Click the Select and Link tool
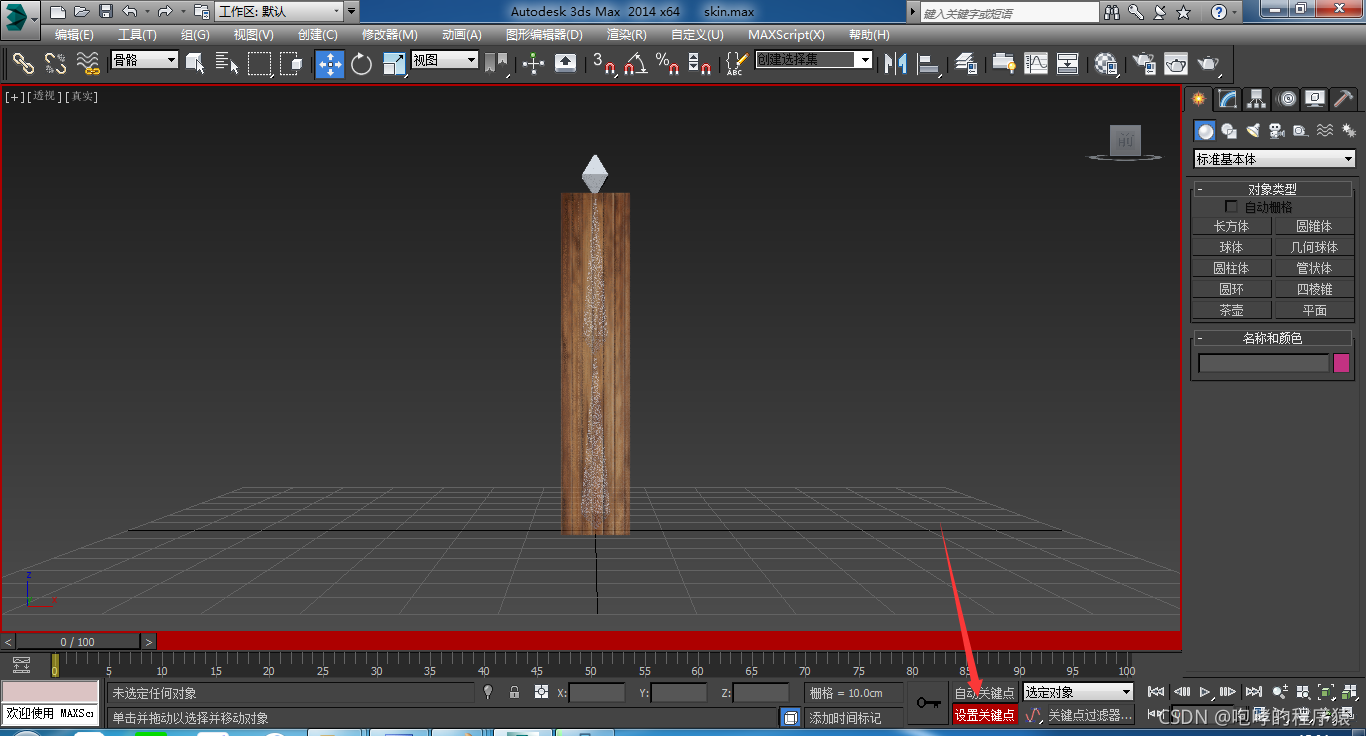This screenshot has width=1366, height=736. pyautogui.click(x=24, y=64)
